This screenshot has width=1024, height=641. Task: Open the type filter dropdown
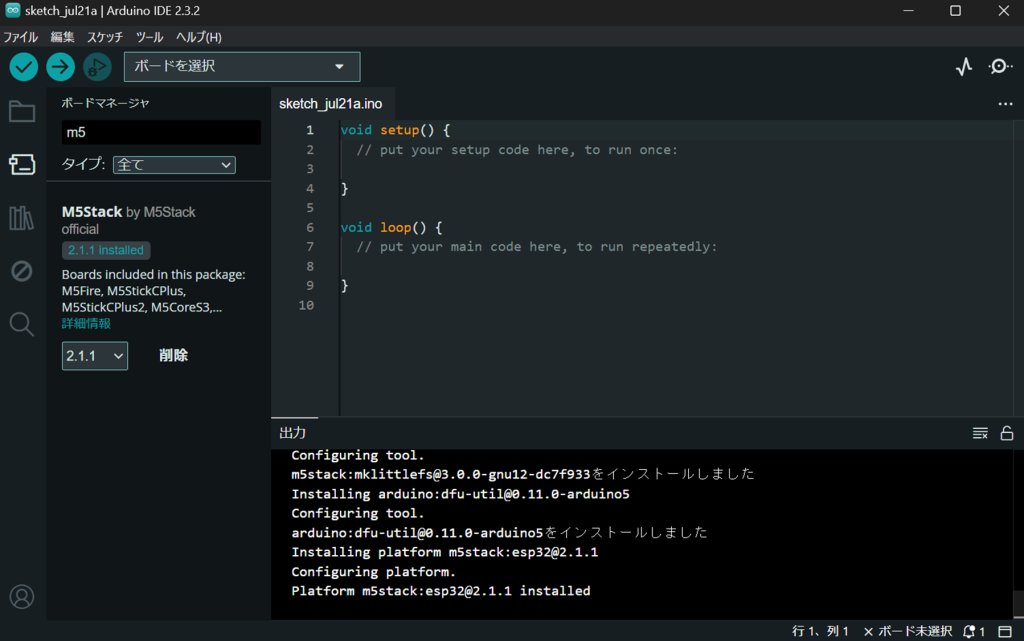pos(174,165)
